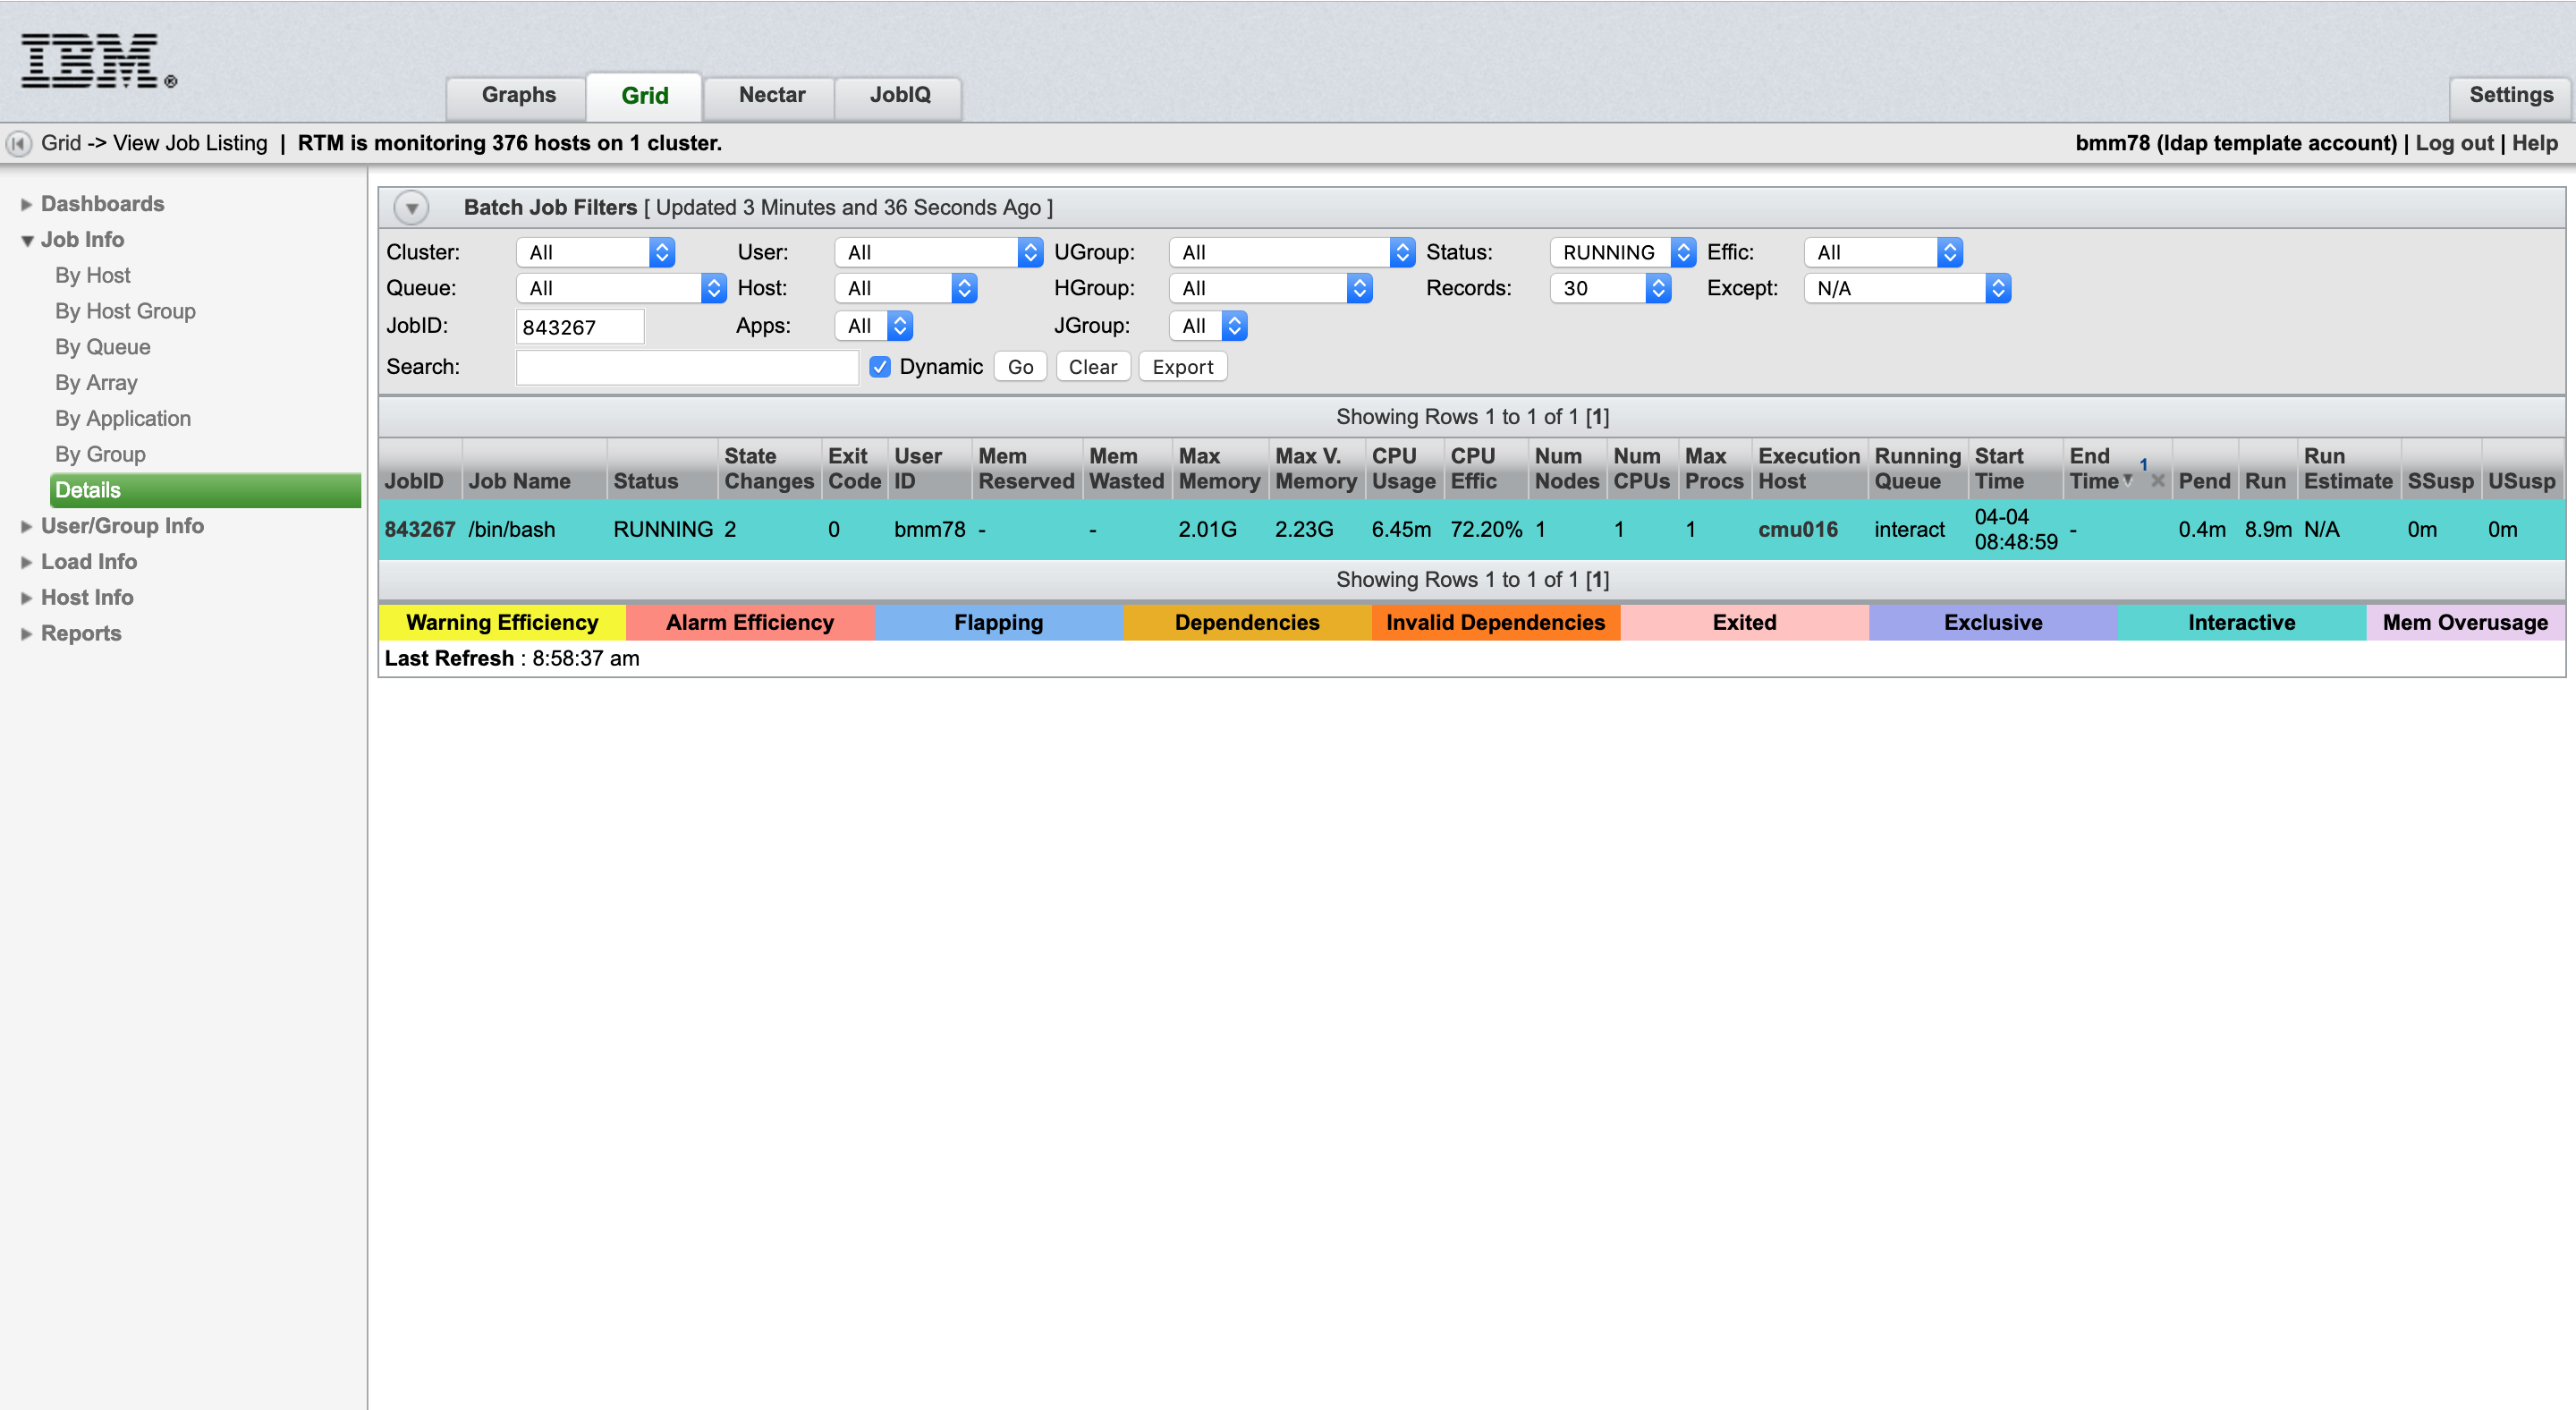Viewport: 2576px width, 1410px height.
Task: Open the Apps dropdown
Action: pos(873,326)
